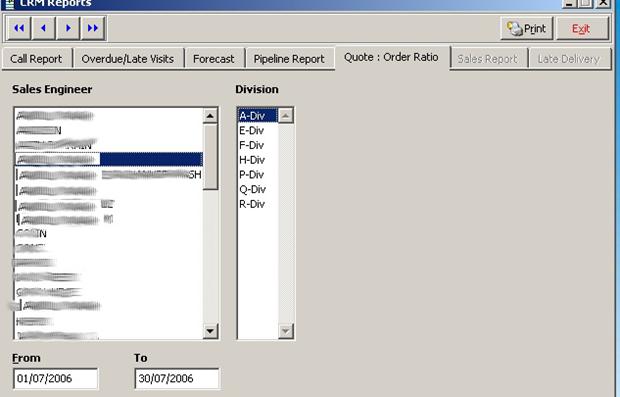Go to previous record arrow button
620x397 pixels.
coord(43,28)
